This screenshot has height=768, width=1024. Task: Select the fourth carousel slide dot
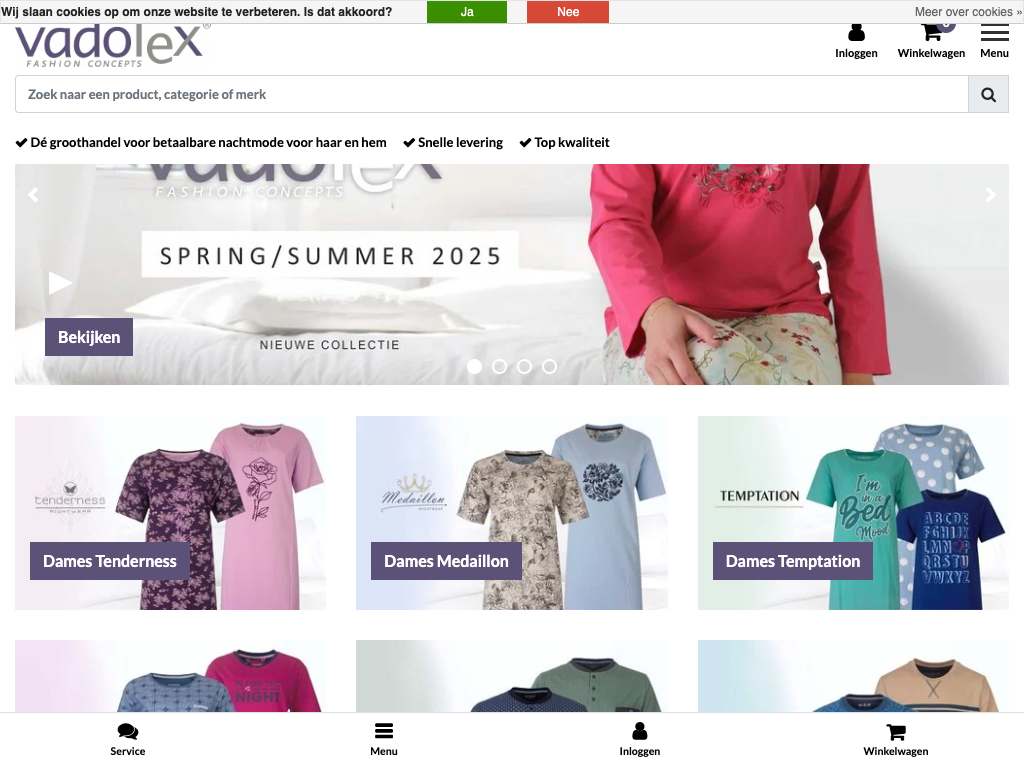(550, 366)
